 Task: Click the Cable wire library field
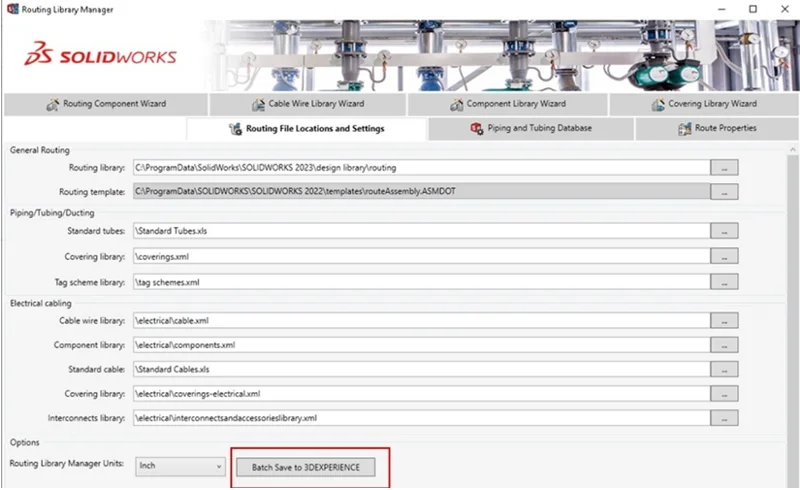[x=421, y=321]
